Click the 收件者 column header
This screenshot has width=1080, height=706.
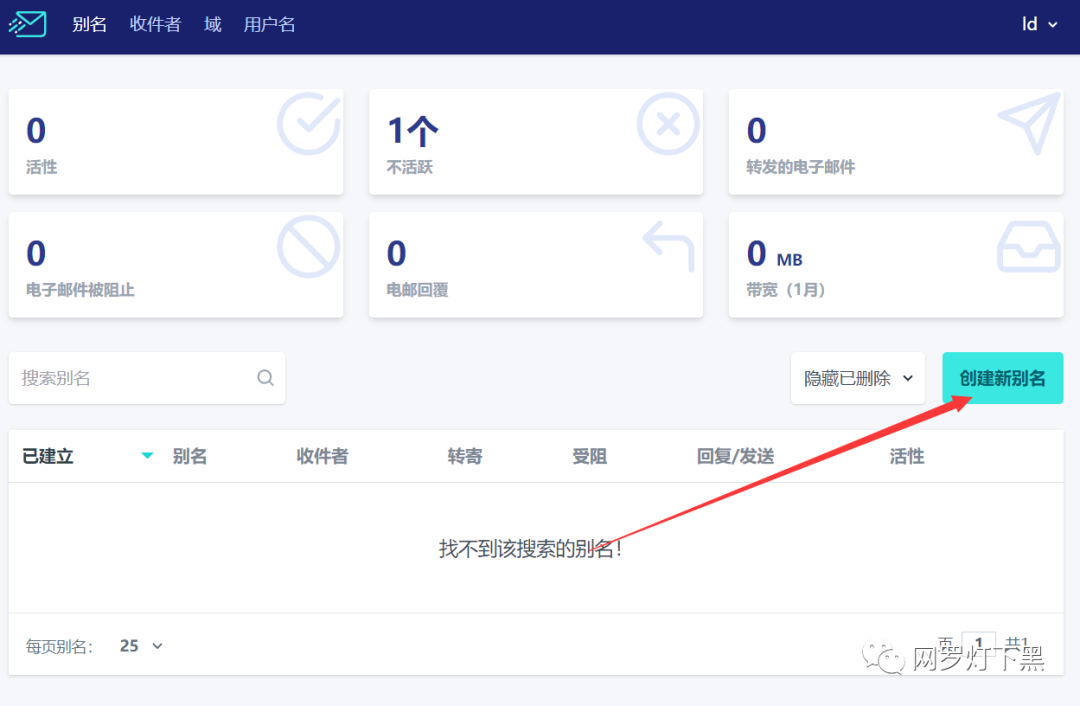pos(322,456)
